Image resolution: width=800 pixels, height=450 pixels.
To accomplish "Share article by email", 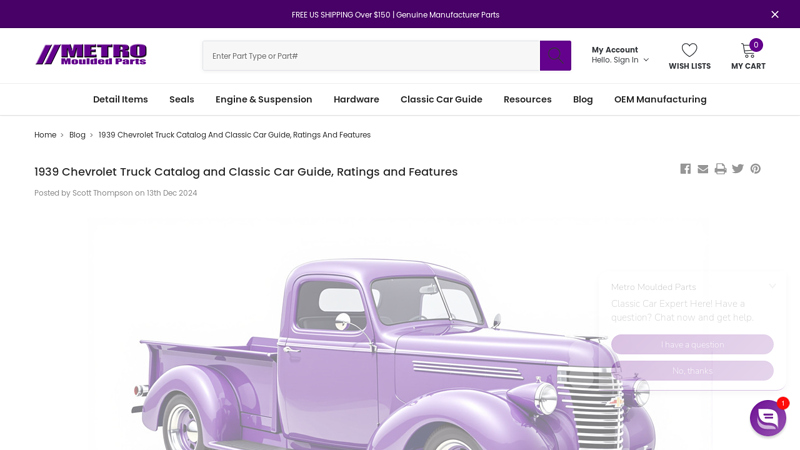I will (703, 169).
